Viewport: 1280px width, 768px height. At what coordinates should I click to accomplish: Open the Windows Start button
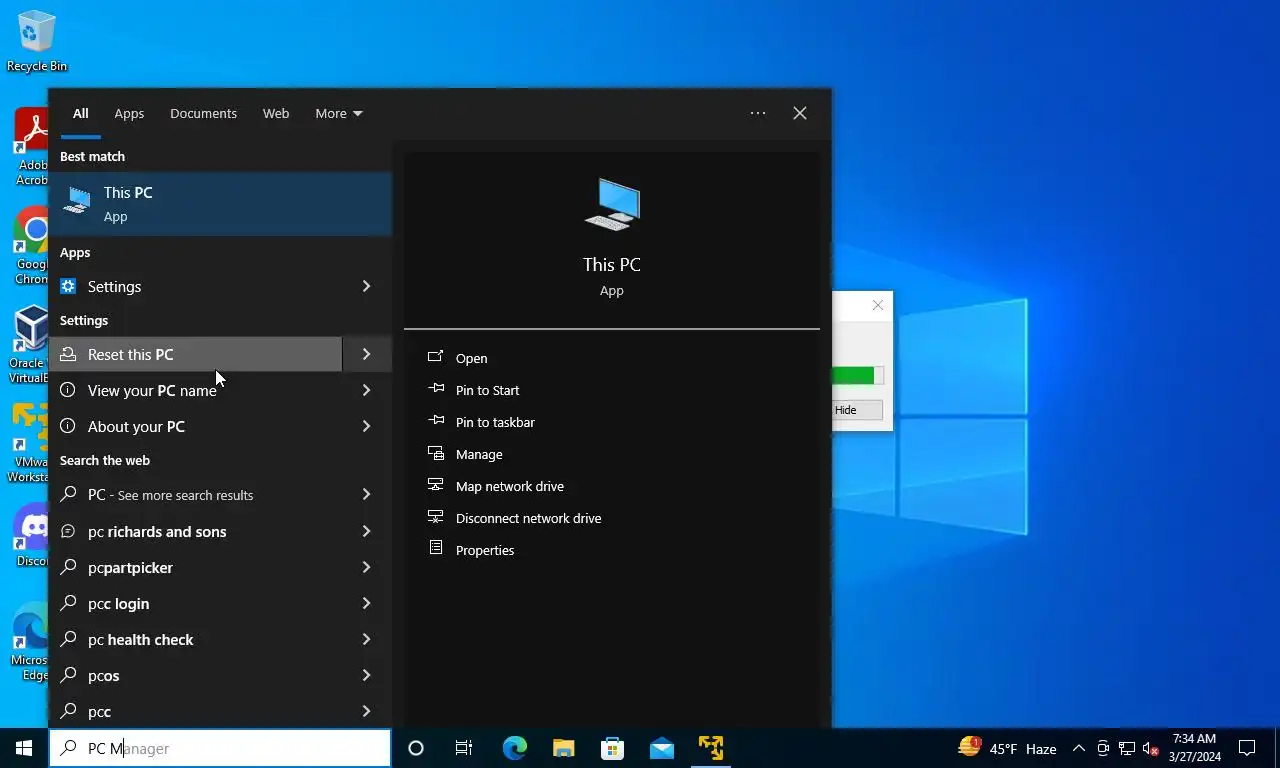(24, 748)
